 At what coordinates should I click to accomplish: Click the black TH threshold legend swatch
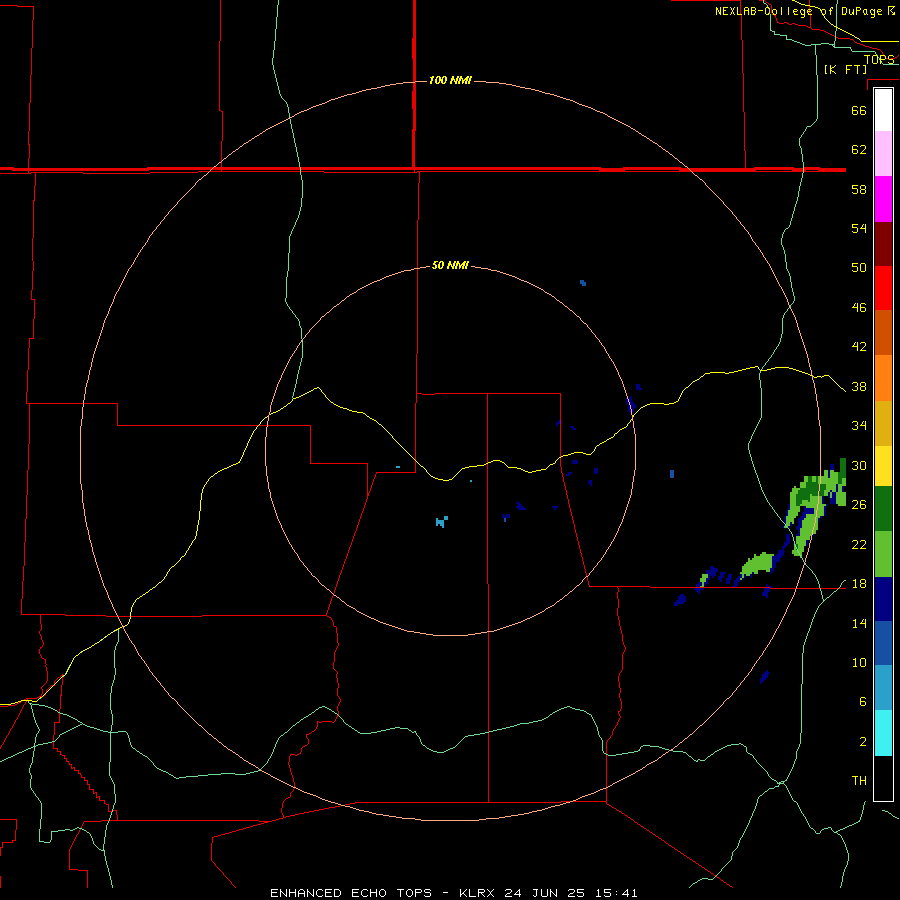(x=883, y=778)
